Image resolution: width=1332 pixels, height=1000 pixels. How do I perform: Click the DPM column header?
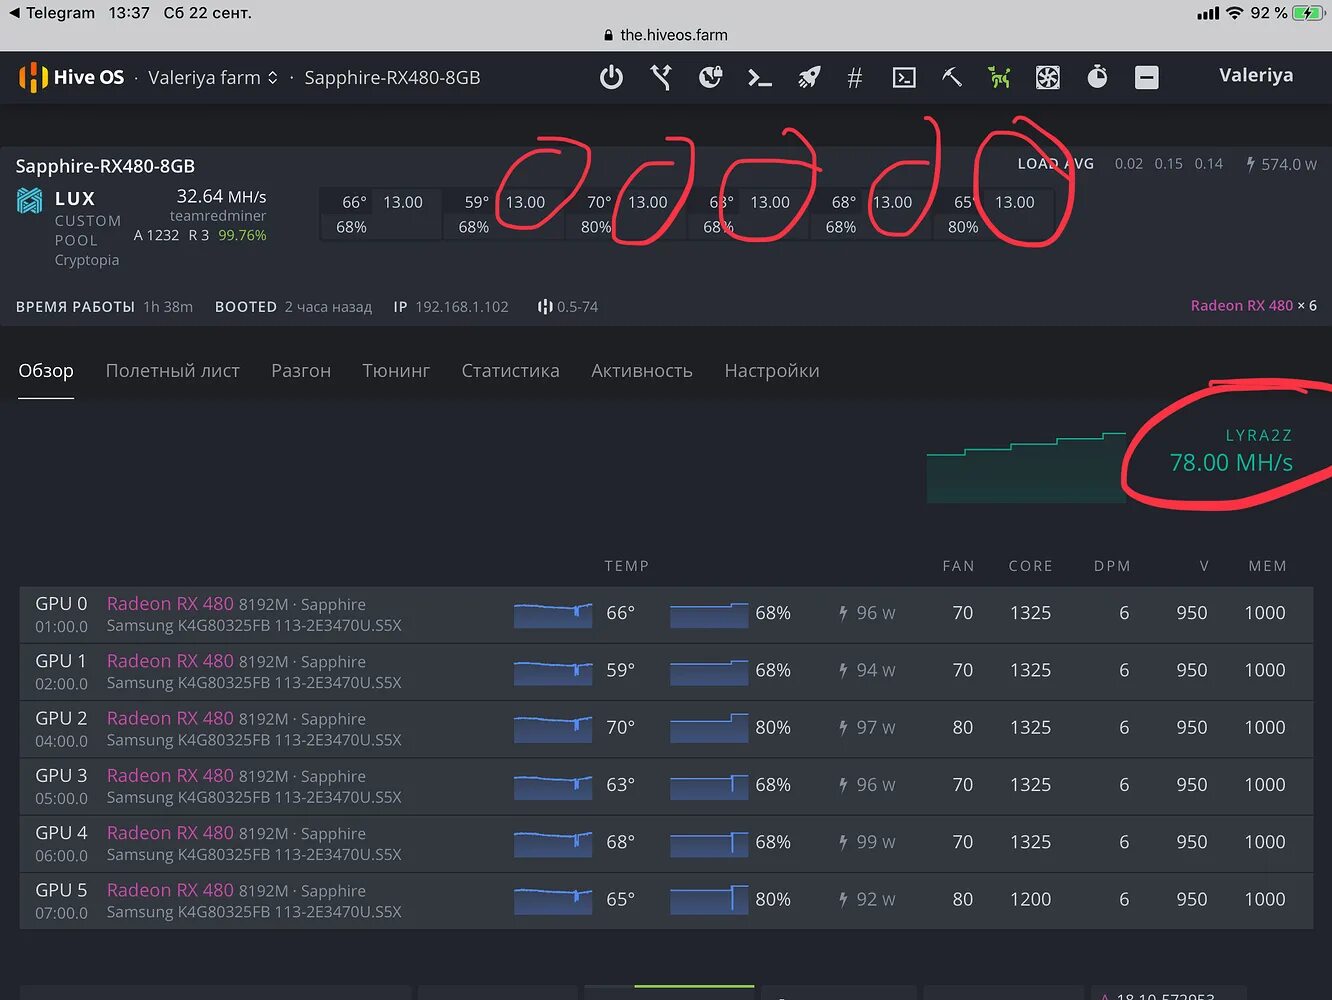pyautogui.click(x=1112, y=566)
